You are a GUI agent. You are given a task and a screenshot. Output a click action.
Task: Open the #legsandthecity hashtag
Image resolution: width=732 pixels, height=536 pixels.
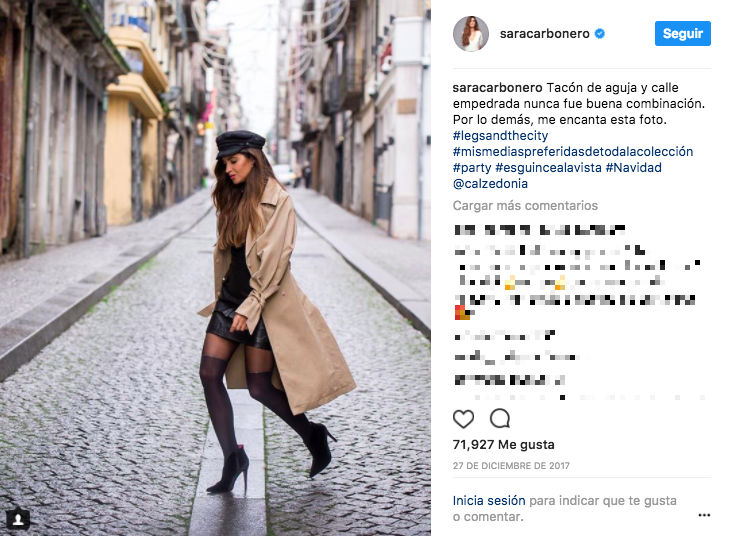tap(500, 136)
